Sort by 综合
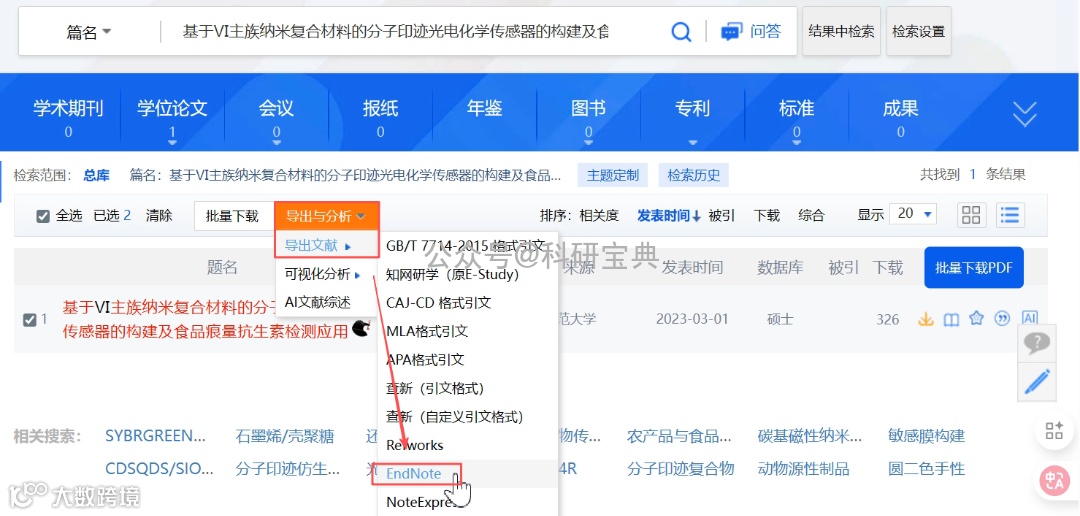1080x516 pixels. click(x=811, y=216)
